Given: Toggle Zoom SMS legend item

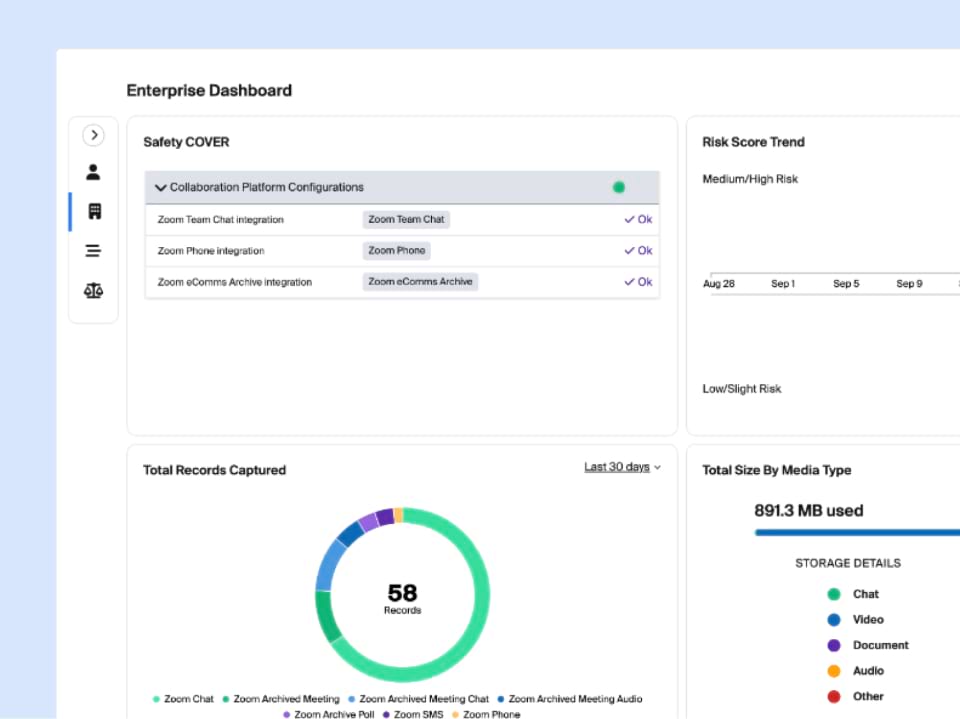Looking at the screenshot, I should pos(412,714).
